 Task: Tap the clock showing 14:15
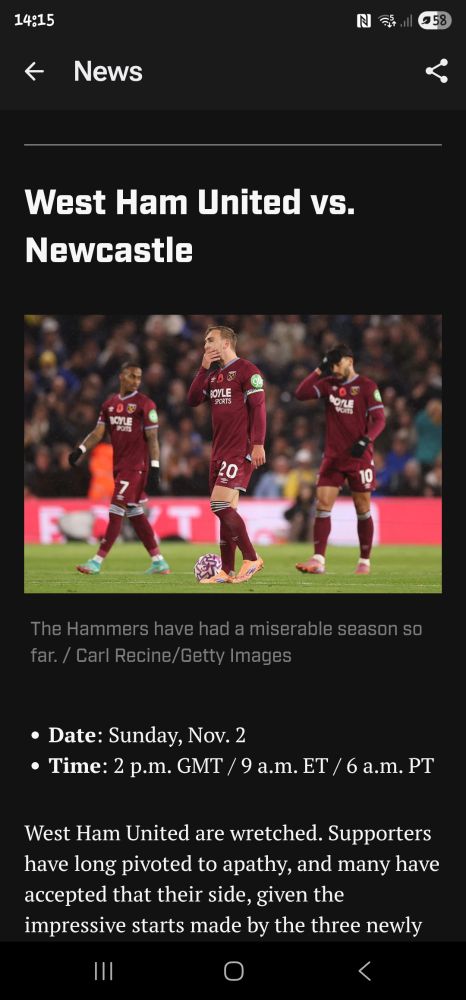point(34,20)
